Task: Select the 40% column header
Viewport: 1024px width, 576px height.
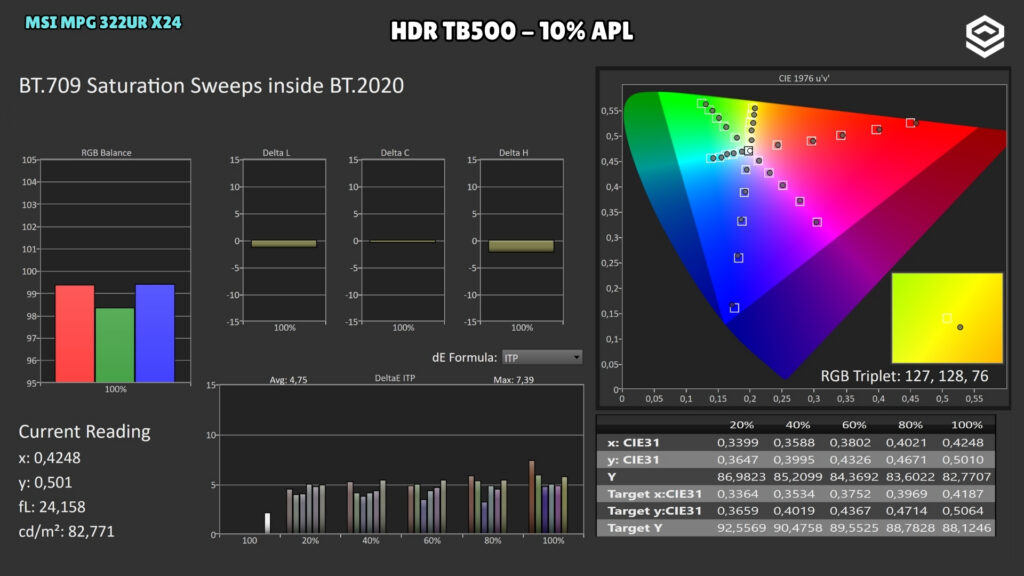Action: (x=797, y=424)
